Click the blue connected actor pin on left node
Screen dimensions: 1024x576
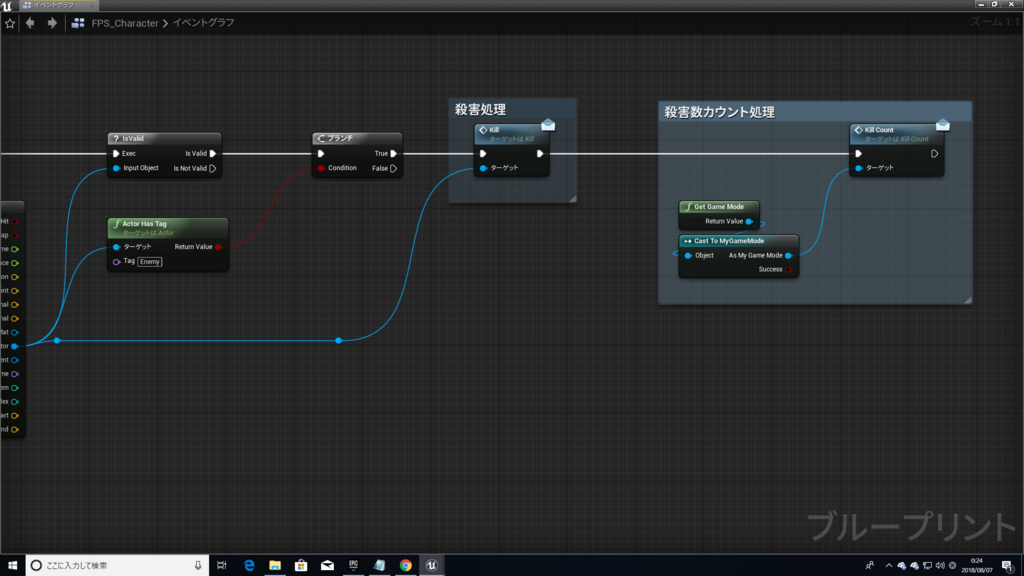click(14, 346)
